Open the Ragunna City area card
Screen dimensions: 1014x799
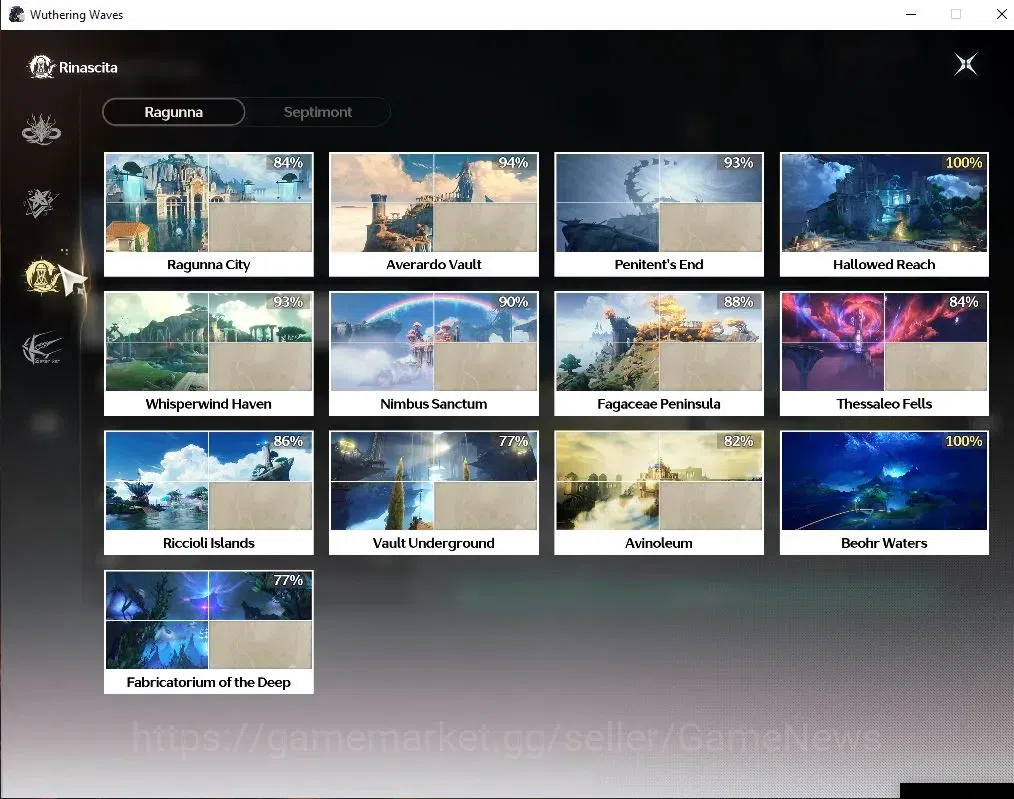pyautogui.click(x=209, y=215)
